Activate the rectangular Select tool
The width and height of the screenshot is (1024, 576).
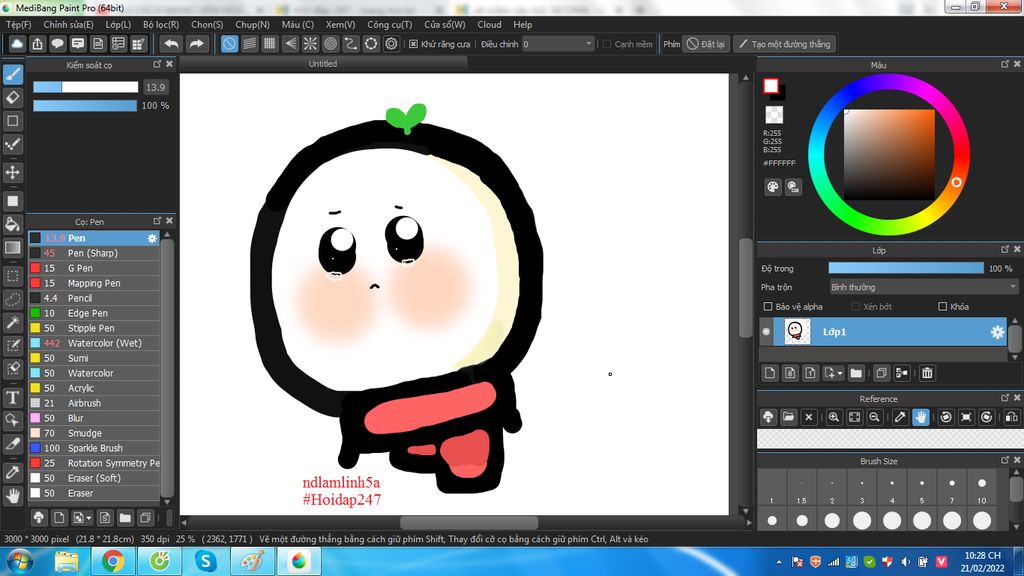click(12, 276)
